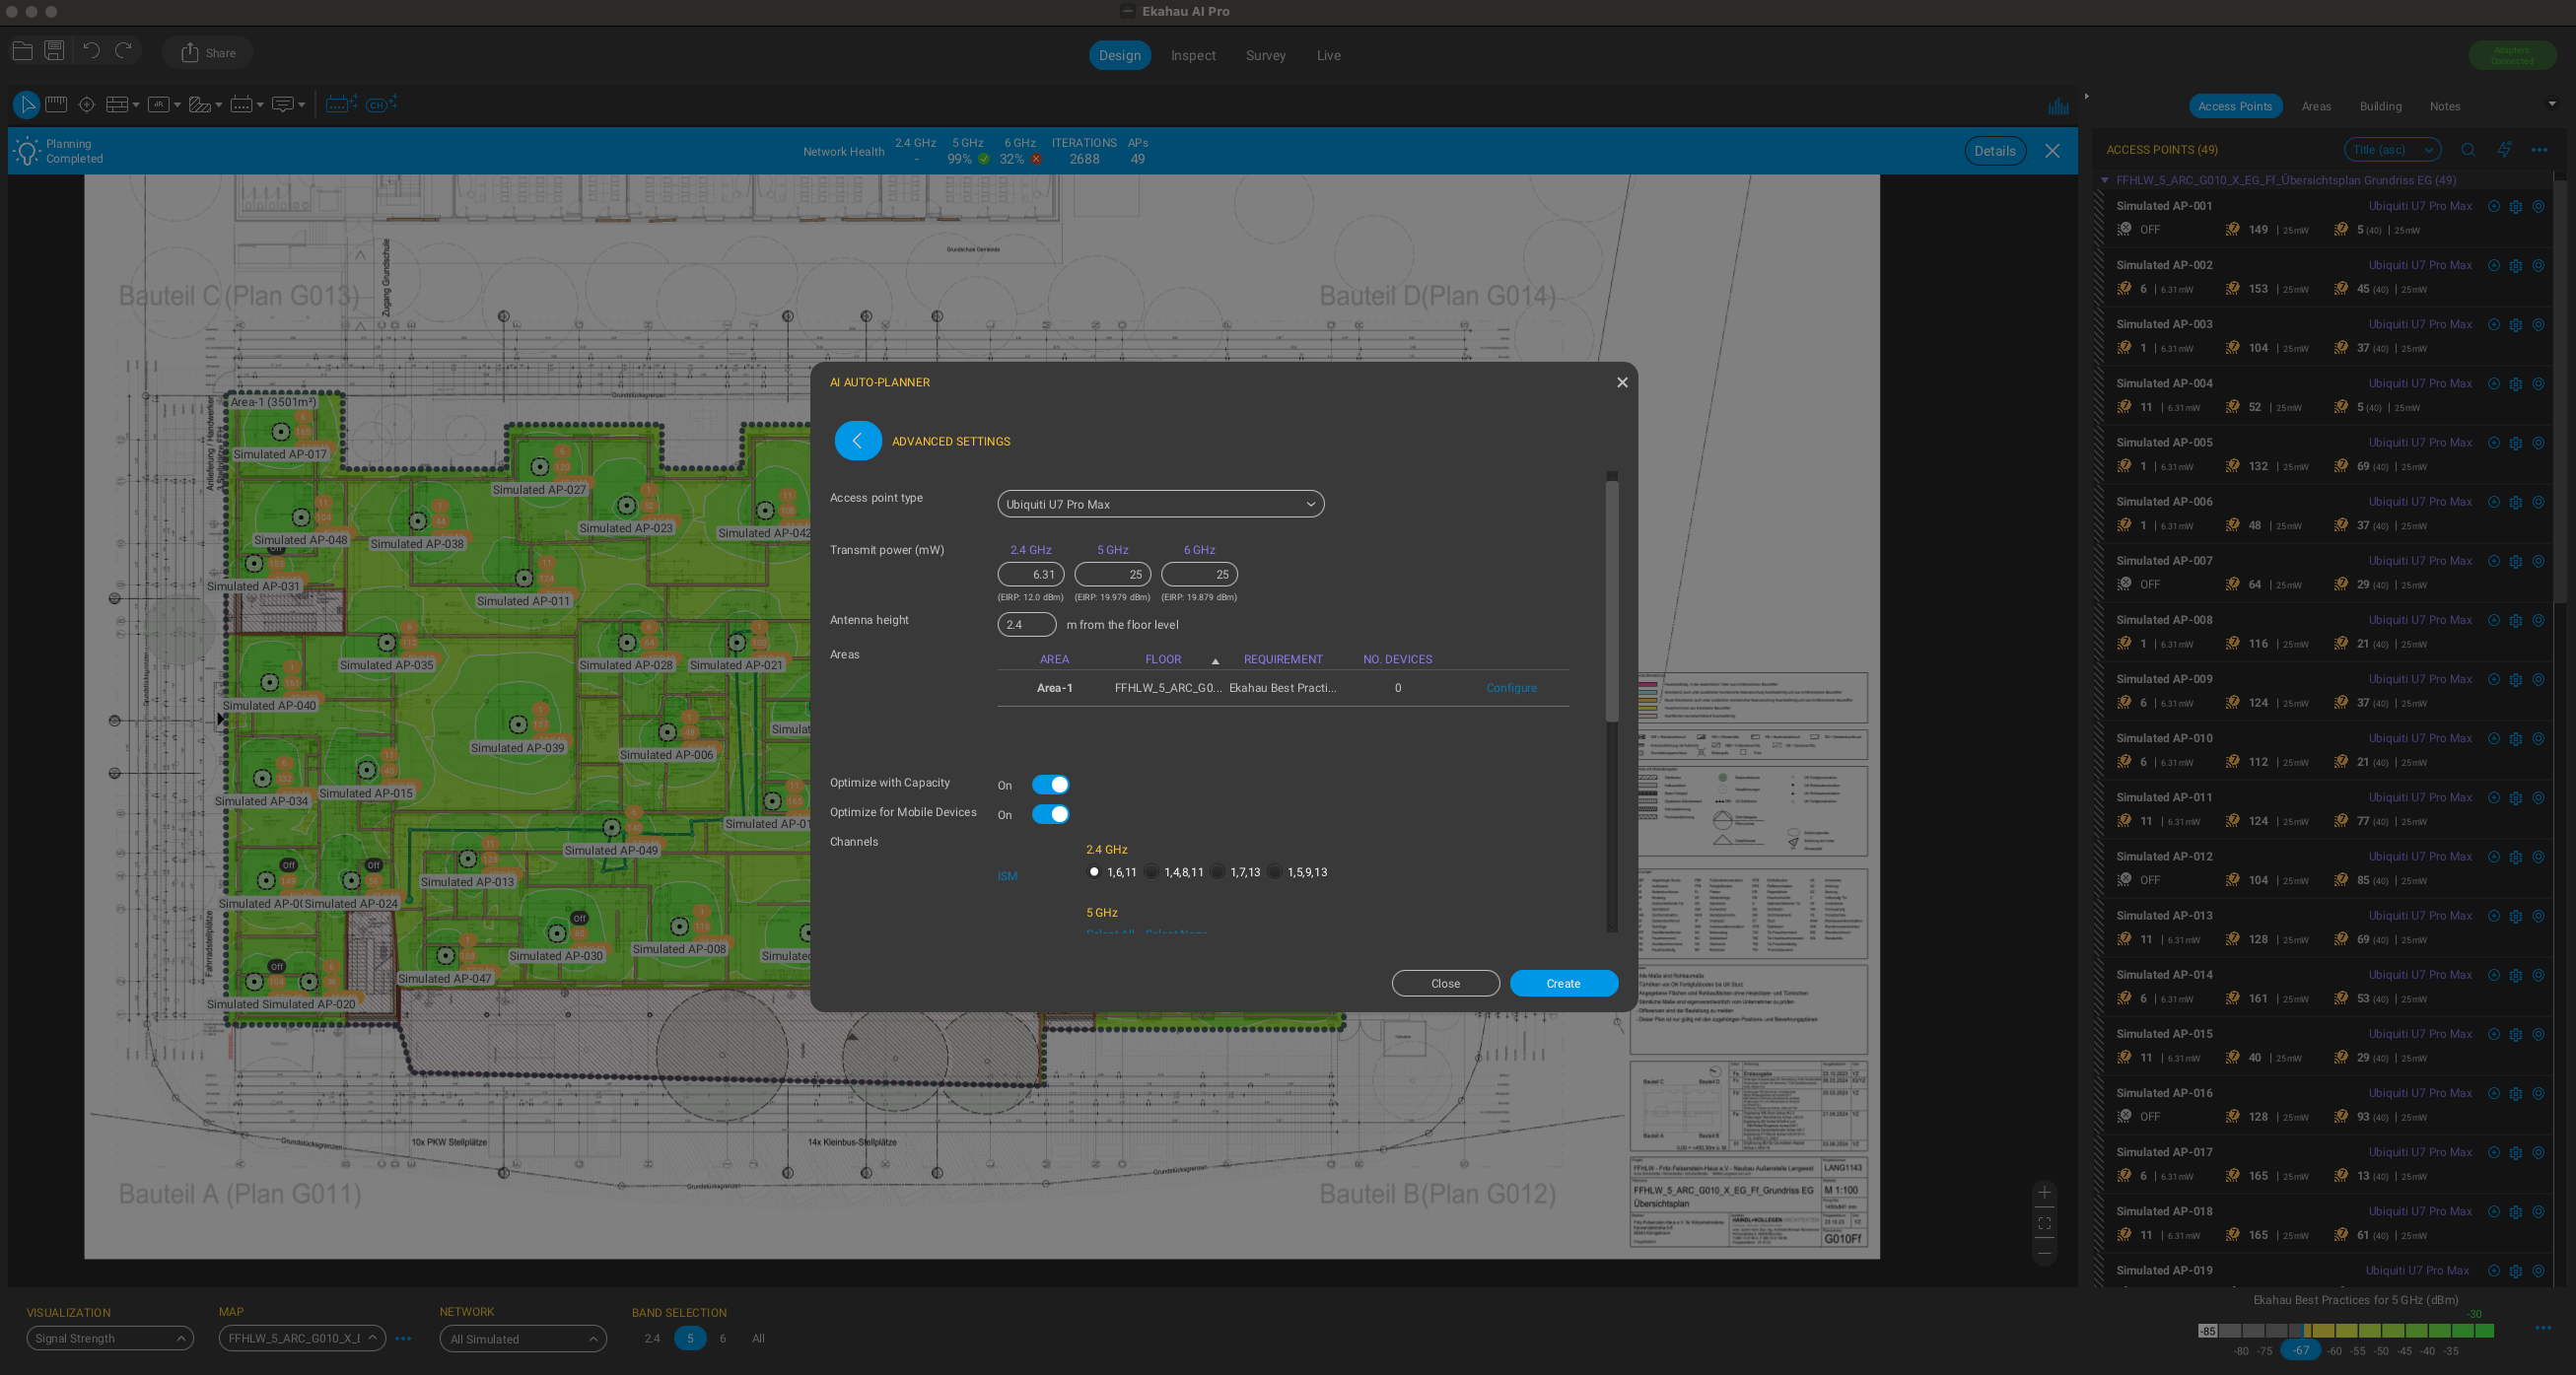Select the 1,5,9,13 channel plan
The image size is (2576, 1375).
[x=1274, y=872]
